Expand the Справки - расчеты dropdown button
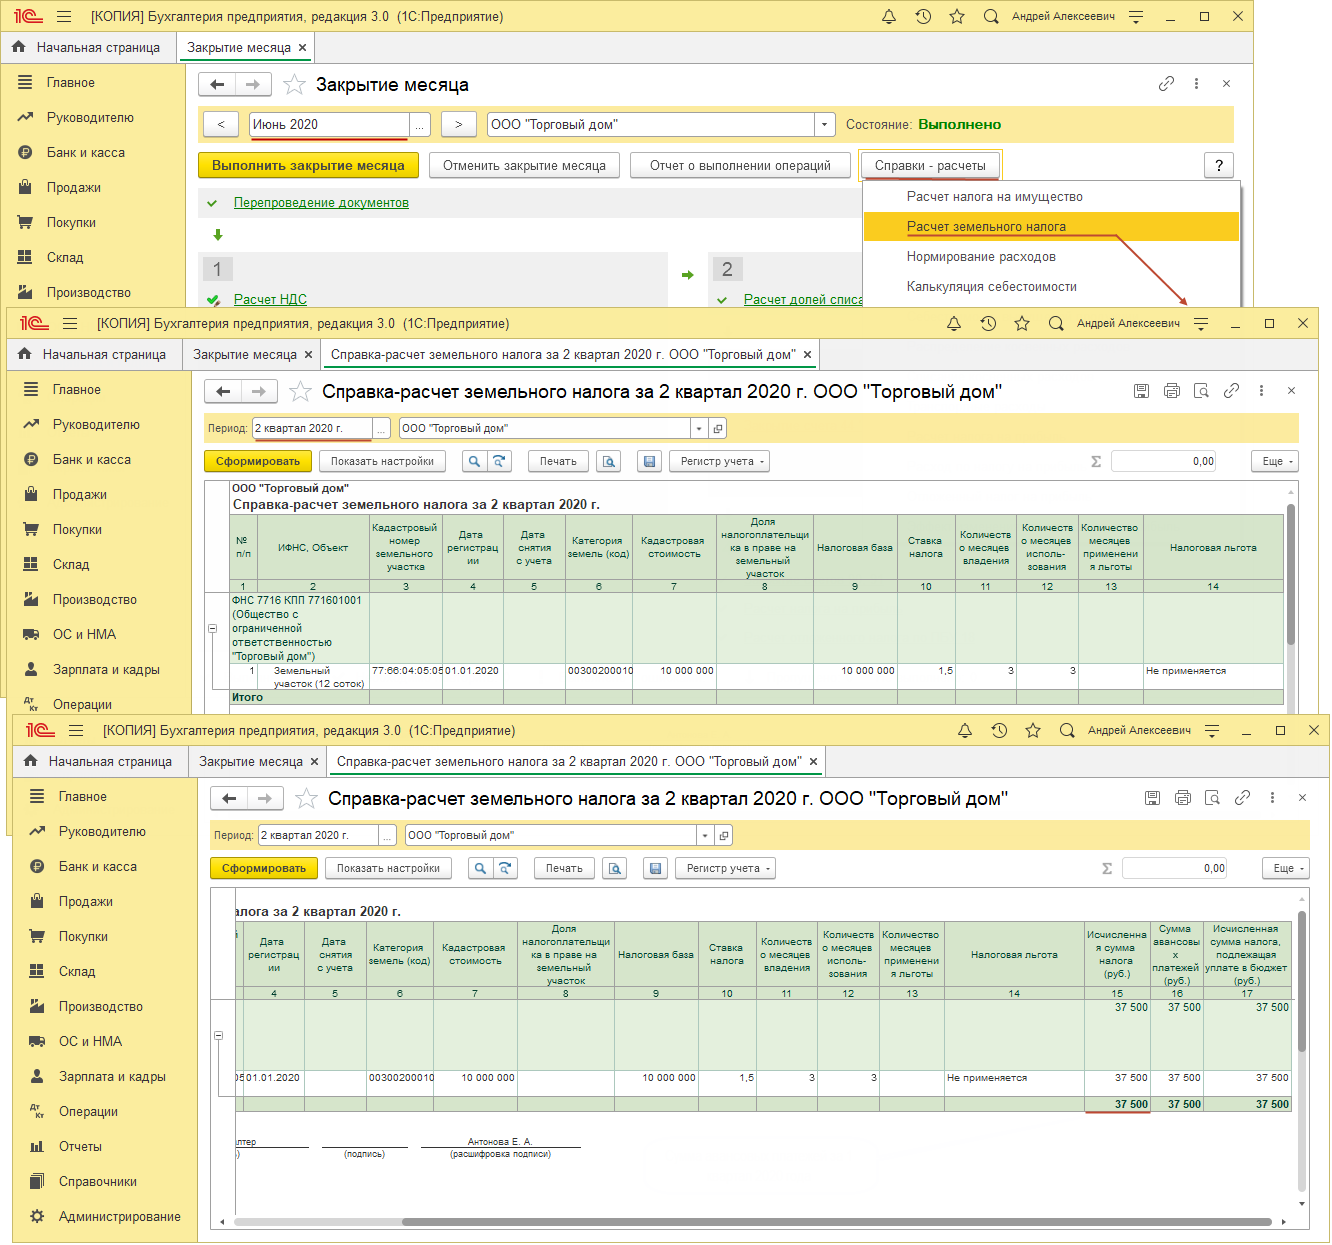The width and height of the screenshot is (1332, 1245). click(x=930, y=166)
